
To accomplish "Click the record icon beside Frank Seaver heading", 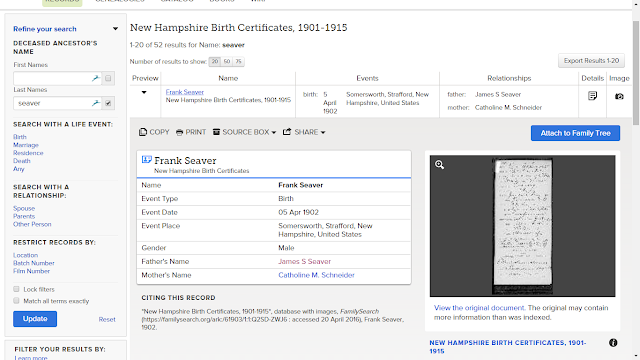I will tap(147, 160).
